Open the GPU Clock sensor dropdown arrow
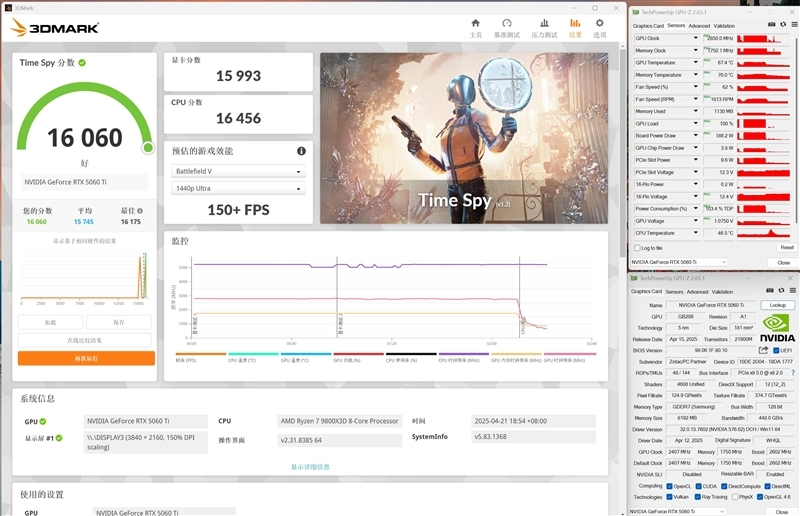Image resolution: width=800 pixels, height=516 pixels. coord(695,38)
